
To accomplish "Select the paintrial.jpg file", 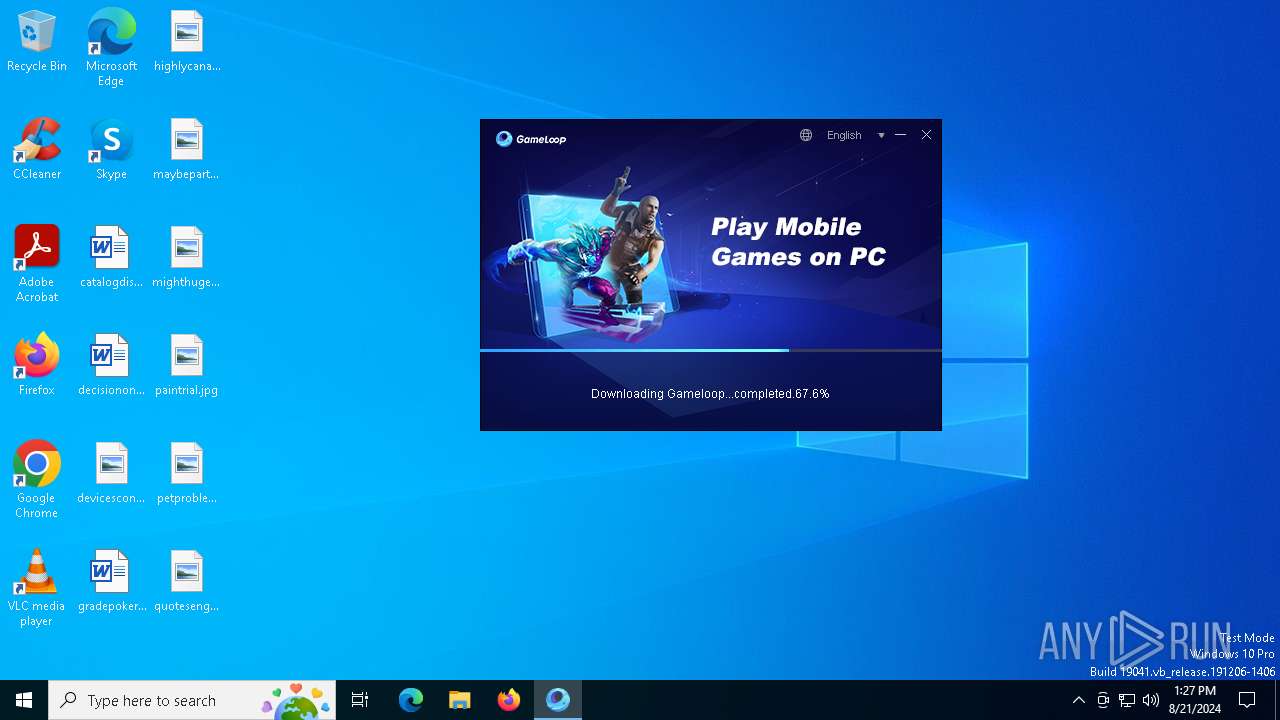I will click(187, 366).
